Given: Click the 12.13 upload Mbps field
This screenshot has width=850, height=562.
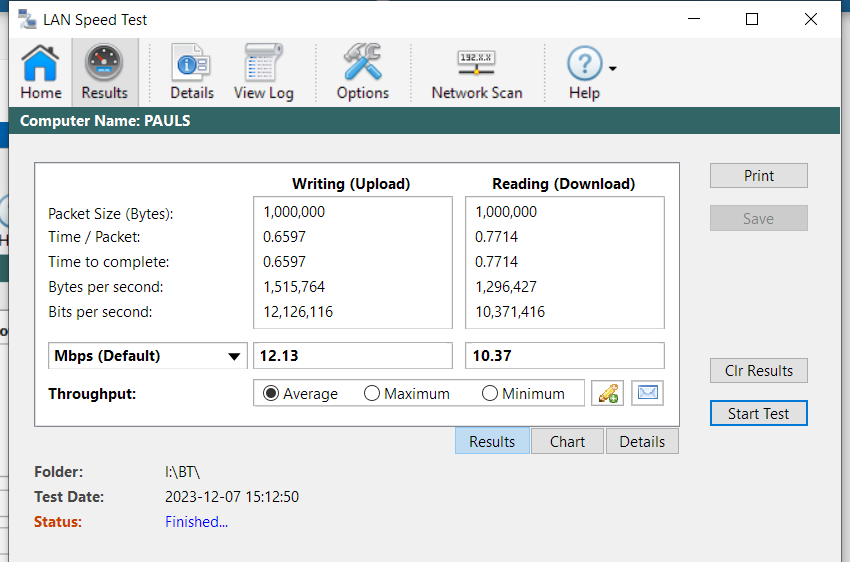Looking at the screenshot, I should [353, 356].
